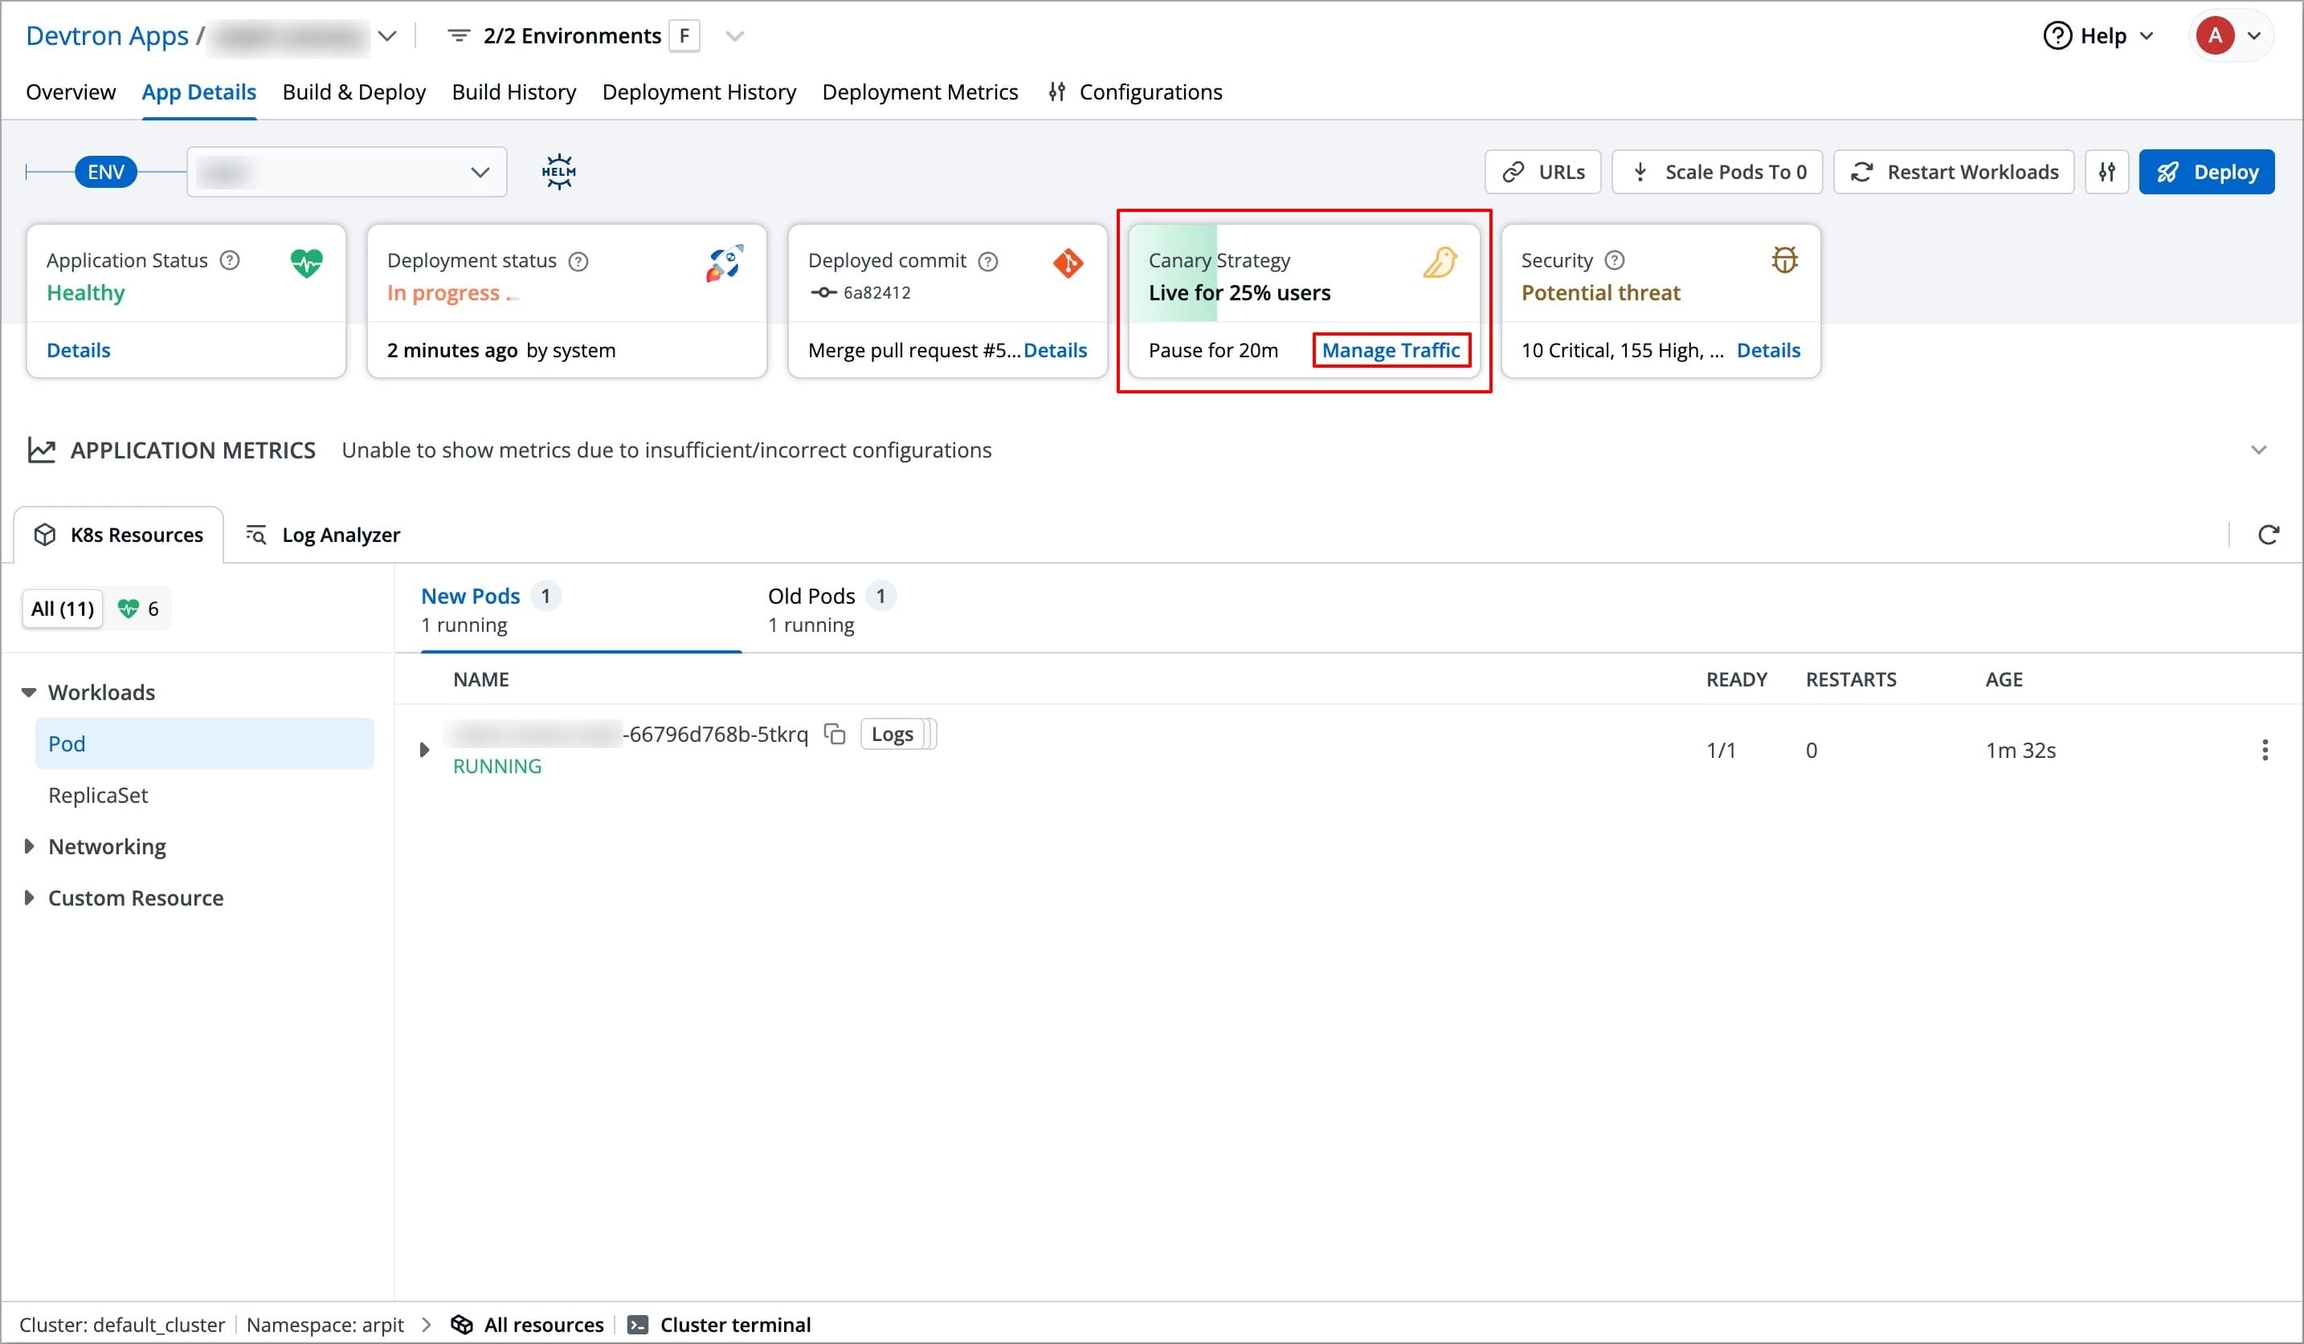Select ReplicaSet in Workloads tree
Image resolution: width=2304 pixels, height=1344 pixels.
click(x=98, y=795)
